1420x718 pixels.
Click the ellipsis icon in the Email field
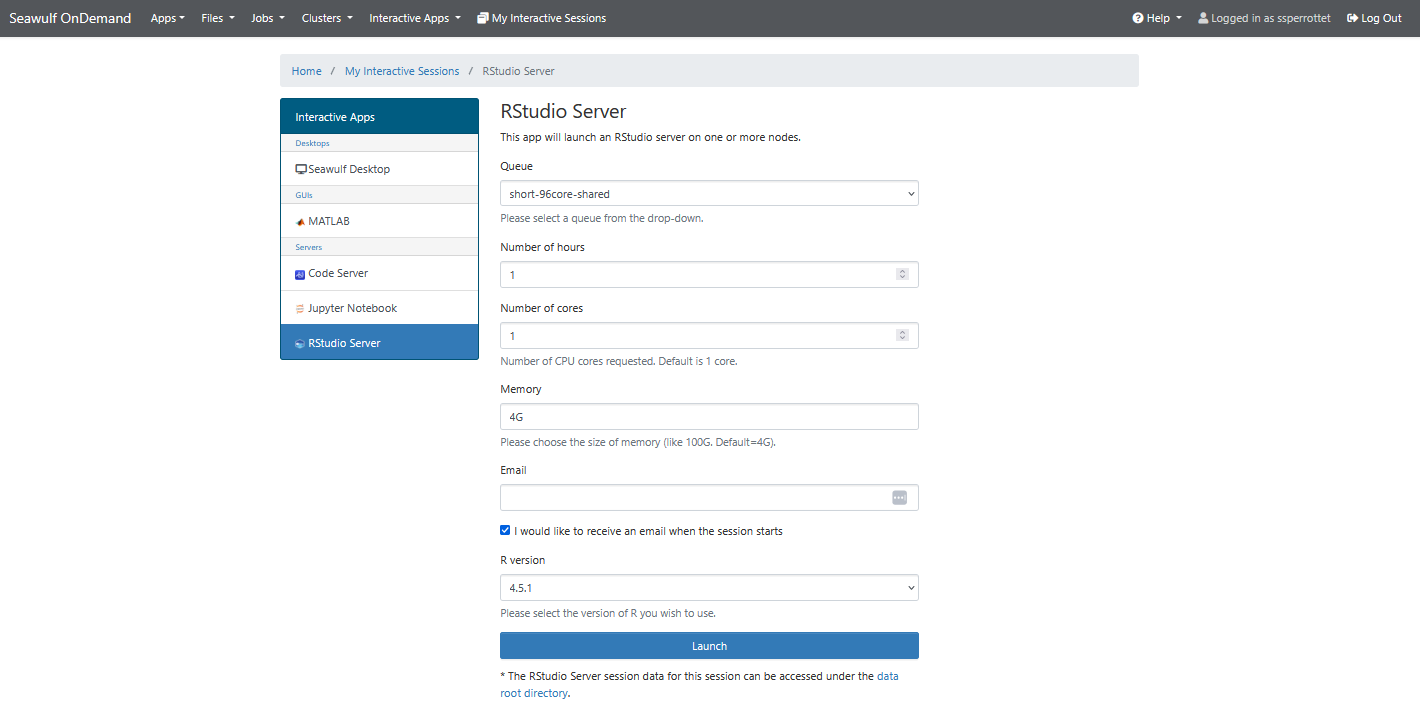tap(899, 497)
